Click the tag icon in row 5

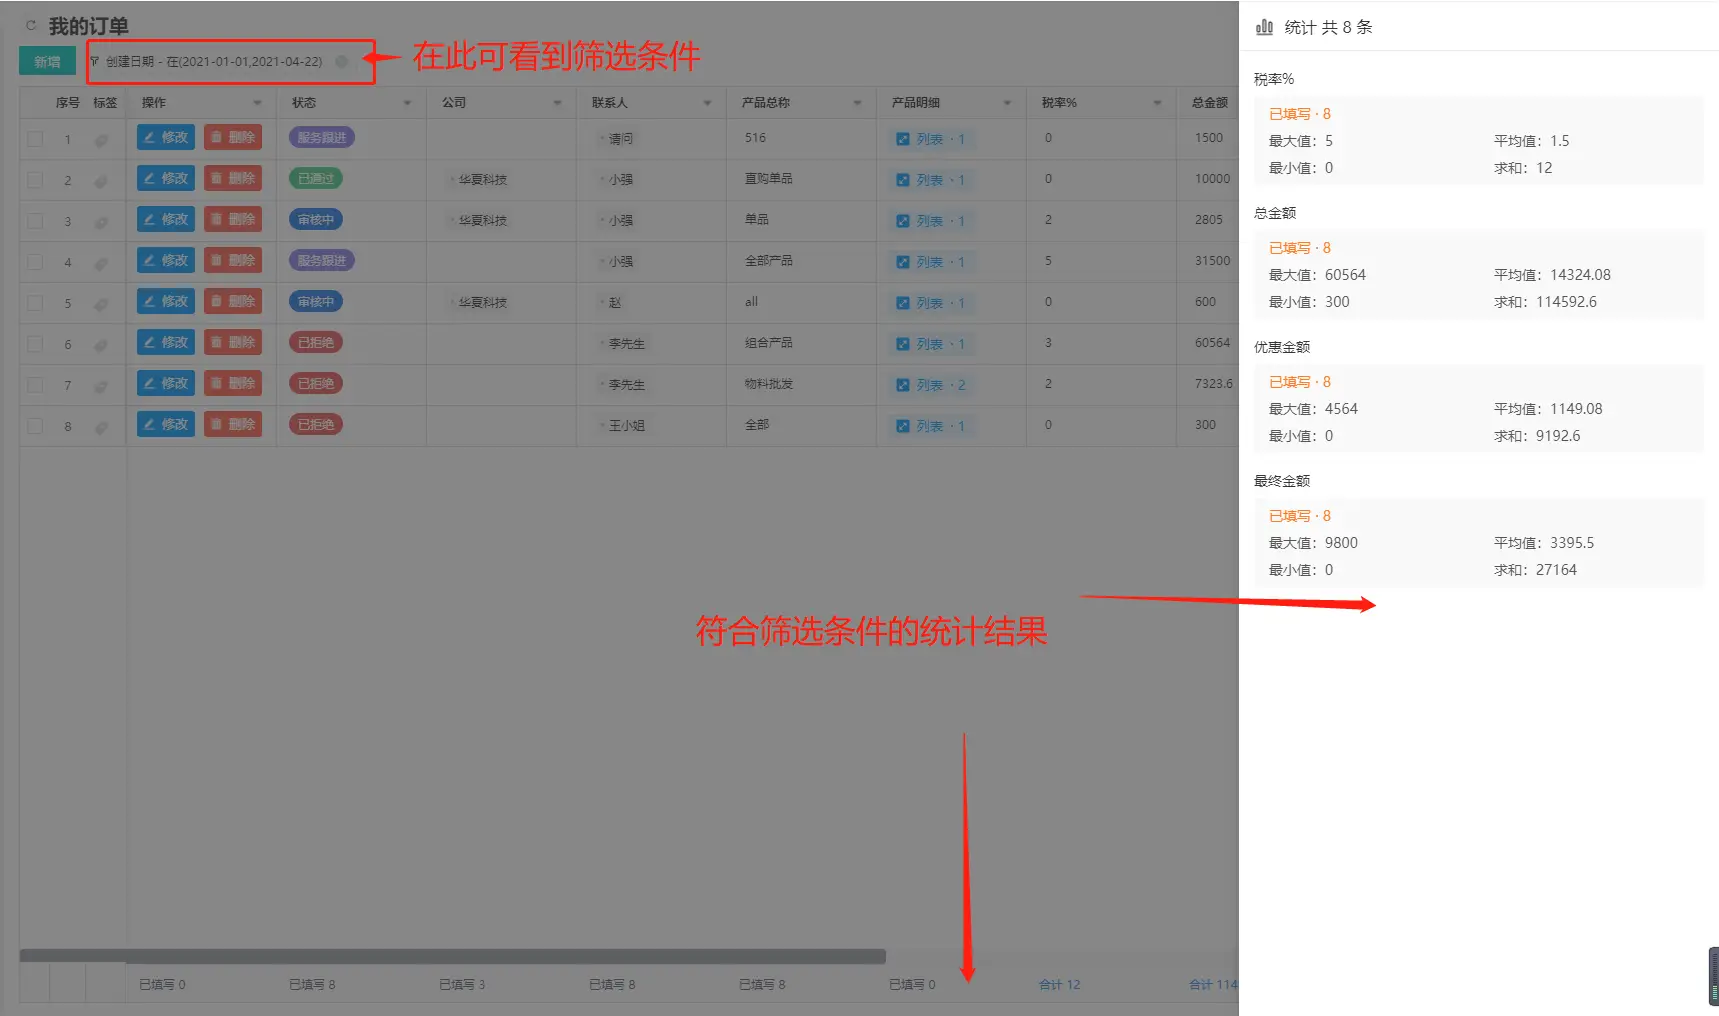click(x=101, y=304)
